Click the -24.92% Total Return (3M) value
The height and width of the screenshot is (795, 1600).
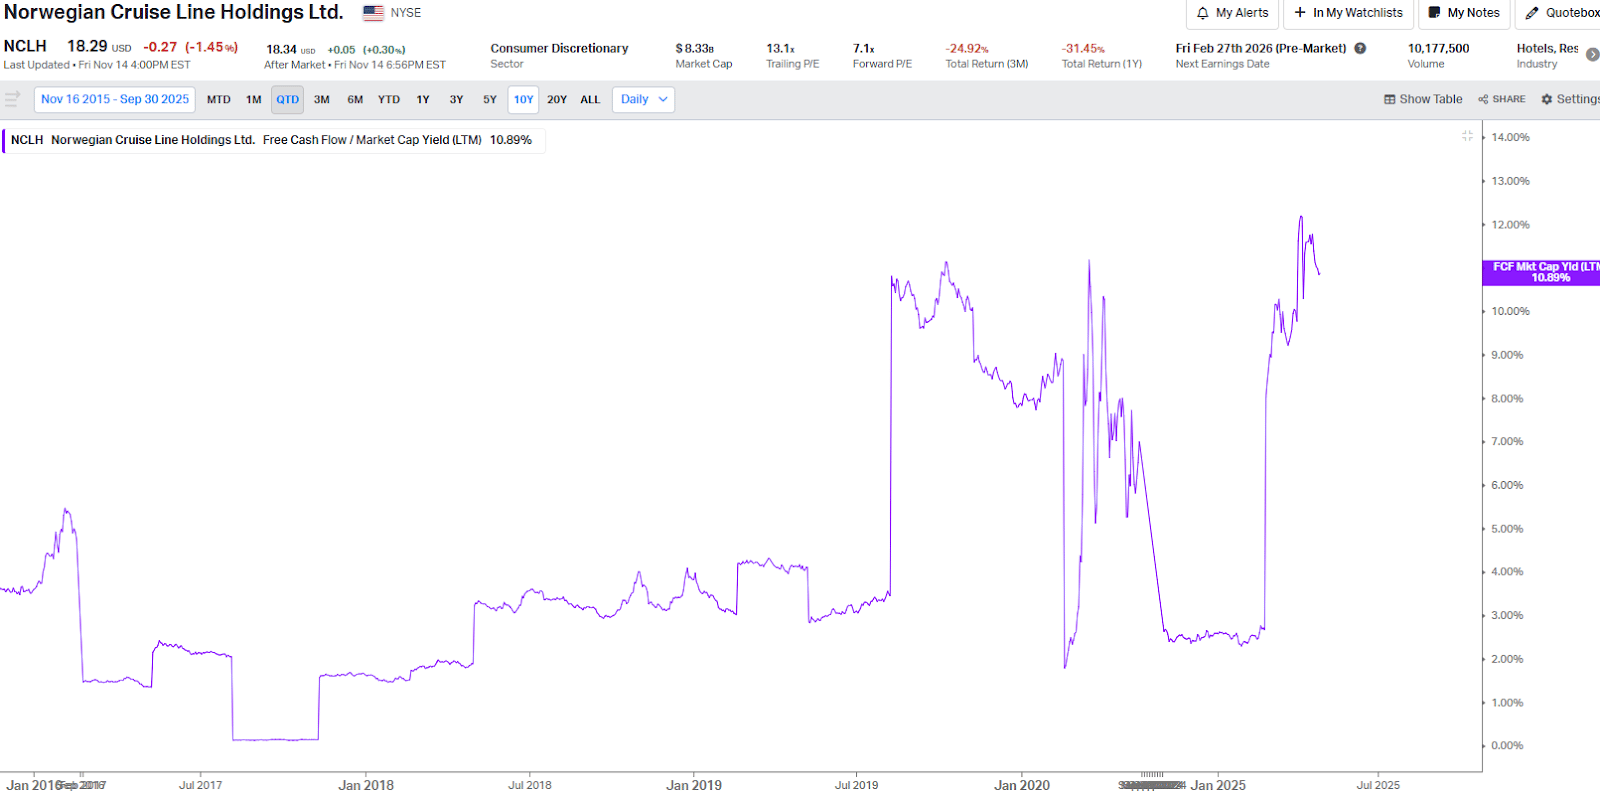pyautogui.click(x=967, y=48)
